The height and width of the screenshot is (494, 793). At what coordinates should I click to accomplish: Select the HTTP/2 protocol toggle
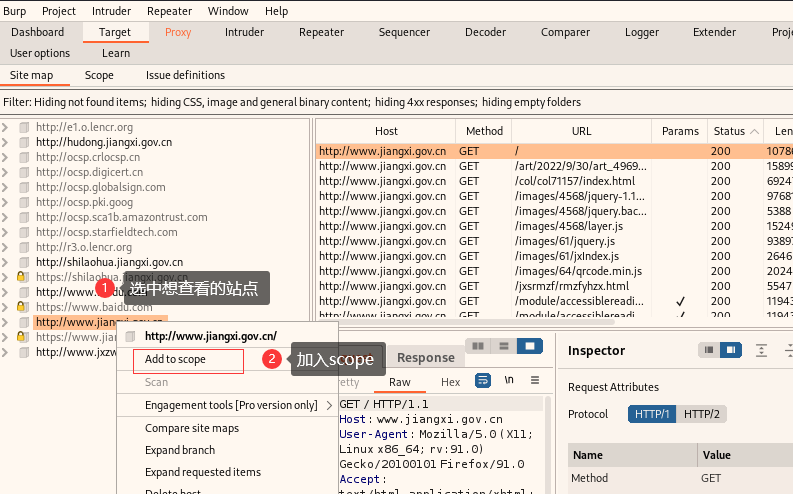click(x=701, y=414)
